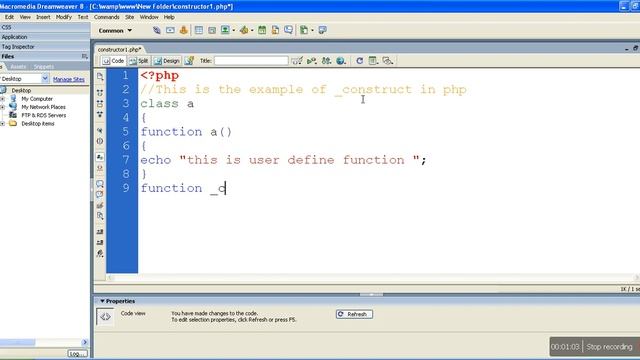Viewport: 640px width, 360px height.
Task: Select the constructor1.php document tab
Action: click(x=119, y=49)
